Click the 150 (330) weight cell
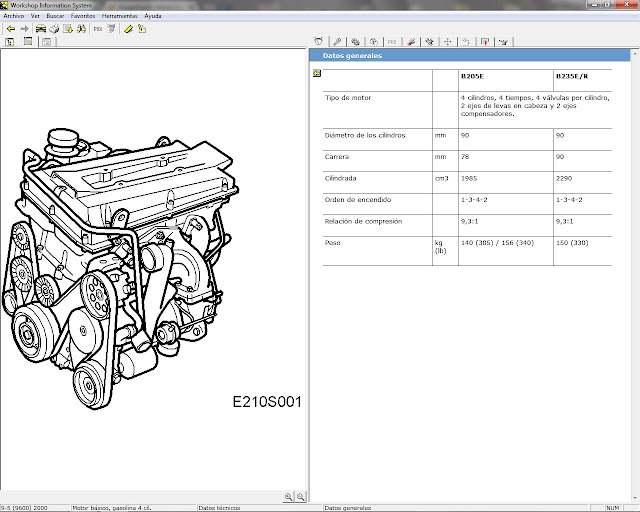This screenshot has width=640, height=512. pyautogui.click(x=572, y=243)
